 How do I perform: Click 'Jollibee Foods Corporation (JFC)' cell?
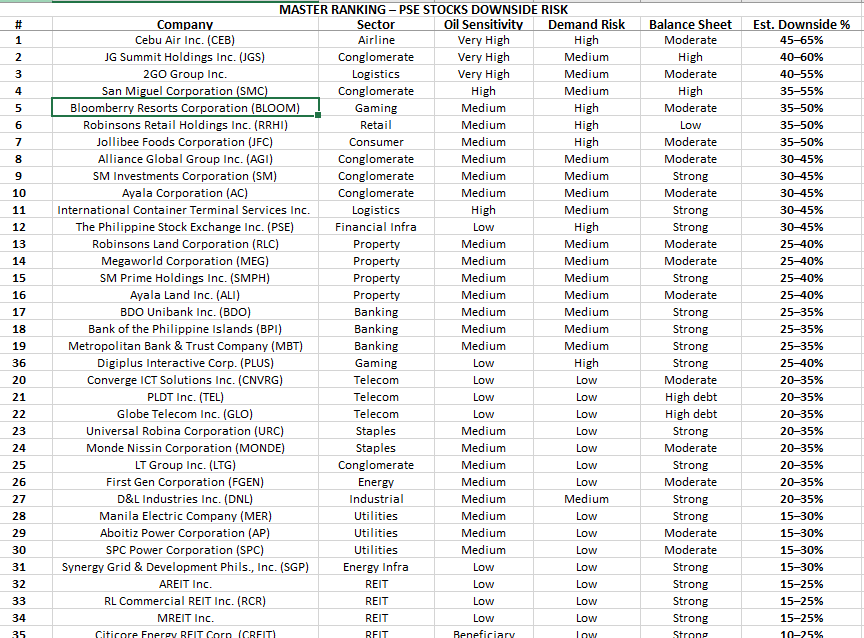click(185, 142)
